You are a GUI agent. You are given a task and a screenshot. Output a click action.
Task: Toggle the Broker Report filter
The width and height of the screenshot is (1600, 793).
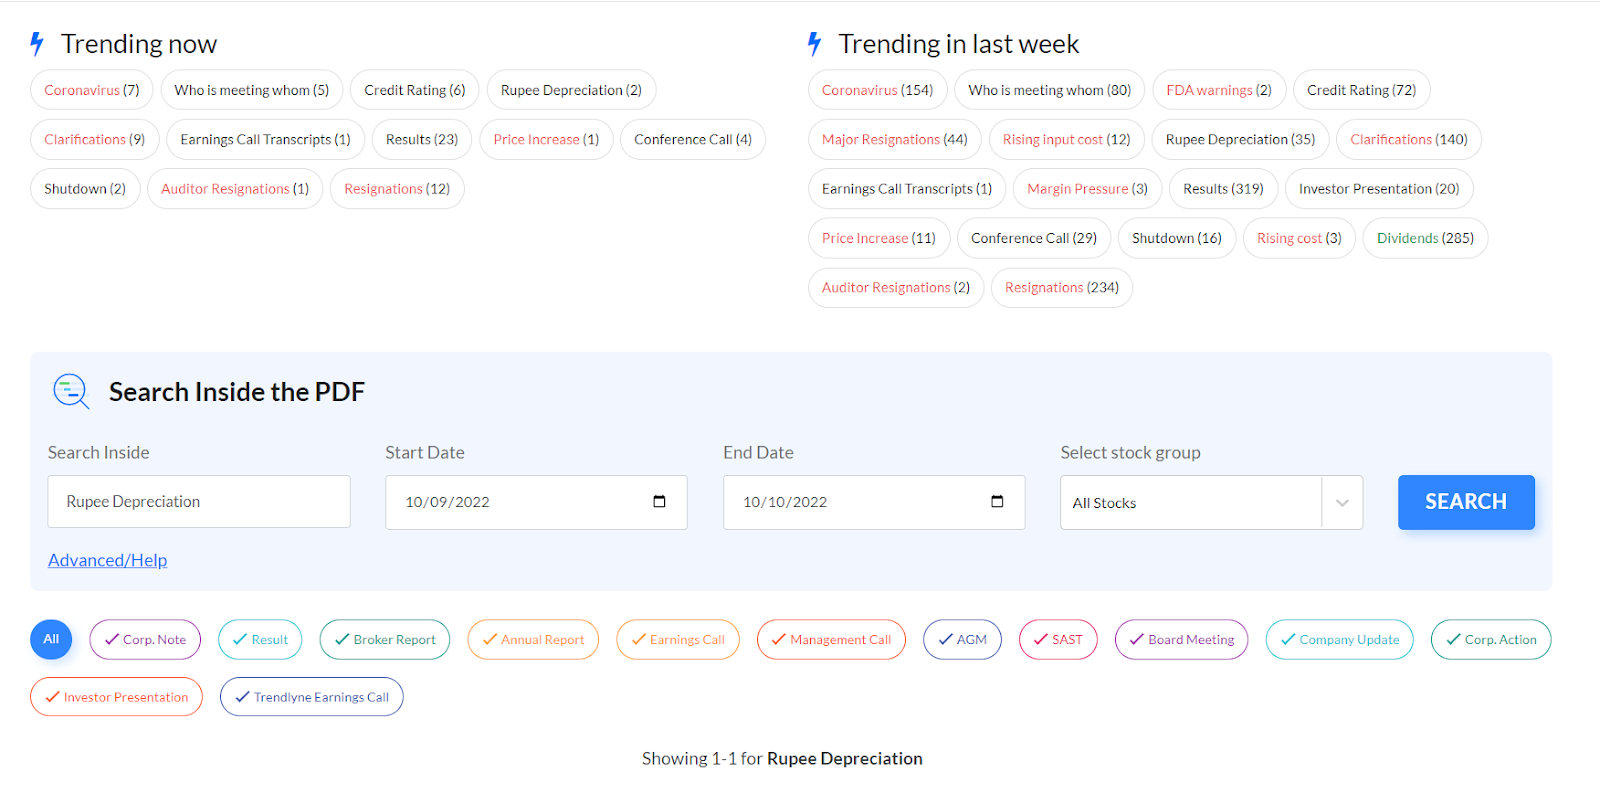385,640
